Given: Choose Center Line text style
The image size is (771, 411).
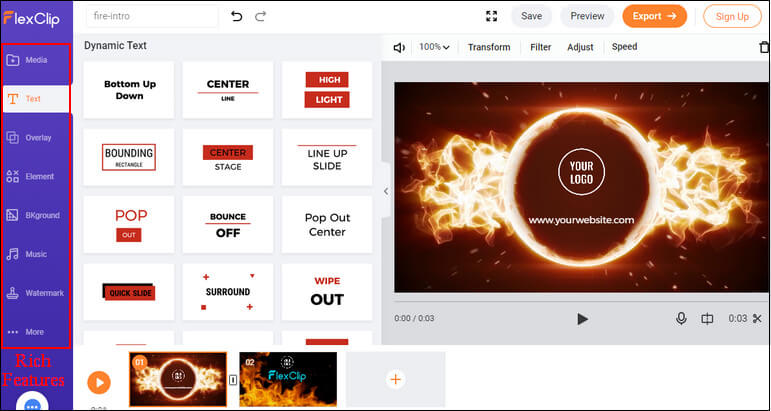Looking at the screenshot, I should (x=228, y=90).
